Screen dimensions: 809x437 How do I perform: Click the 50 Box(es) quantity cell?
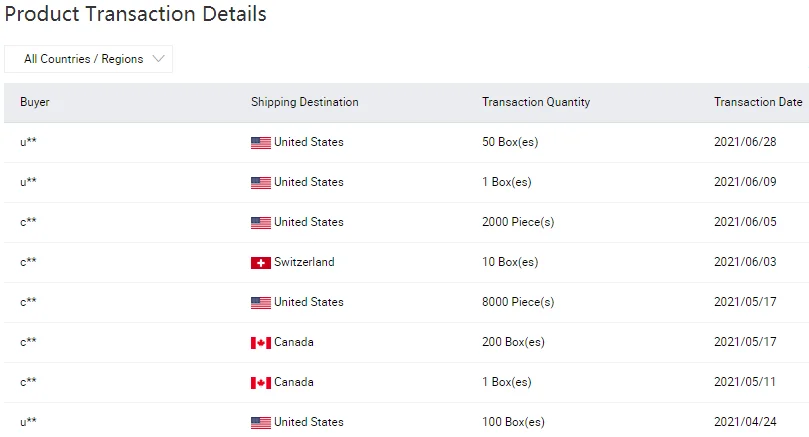click(x=510, y=142)
